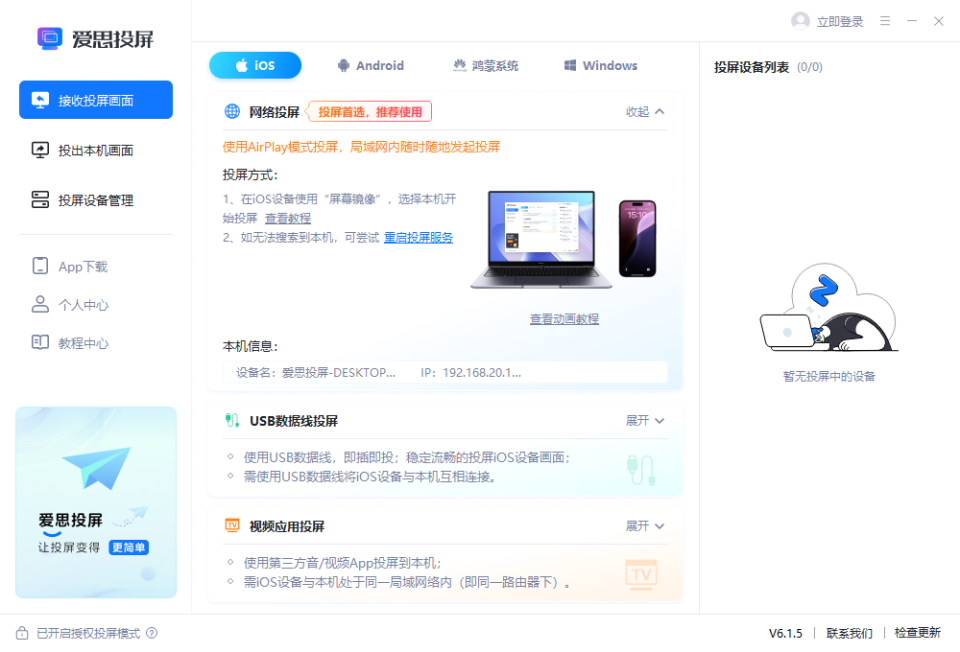
Task: Open the hamburger menu icon
Action: [885, 21]
